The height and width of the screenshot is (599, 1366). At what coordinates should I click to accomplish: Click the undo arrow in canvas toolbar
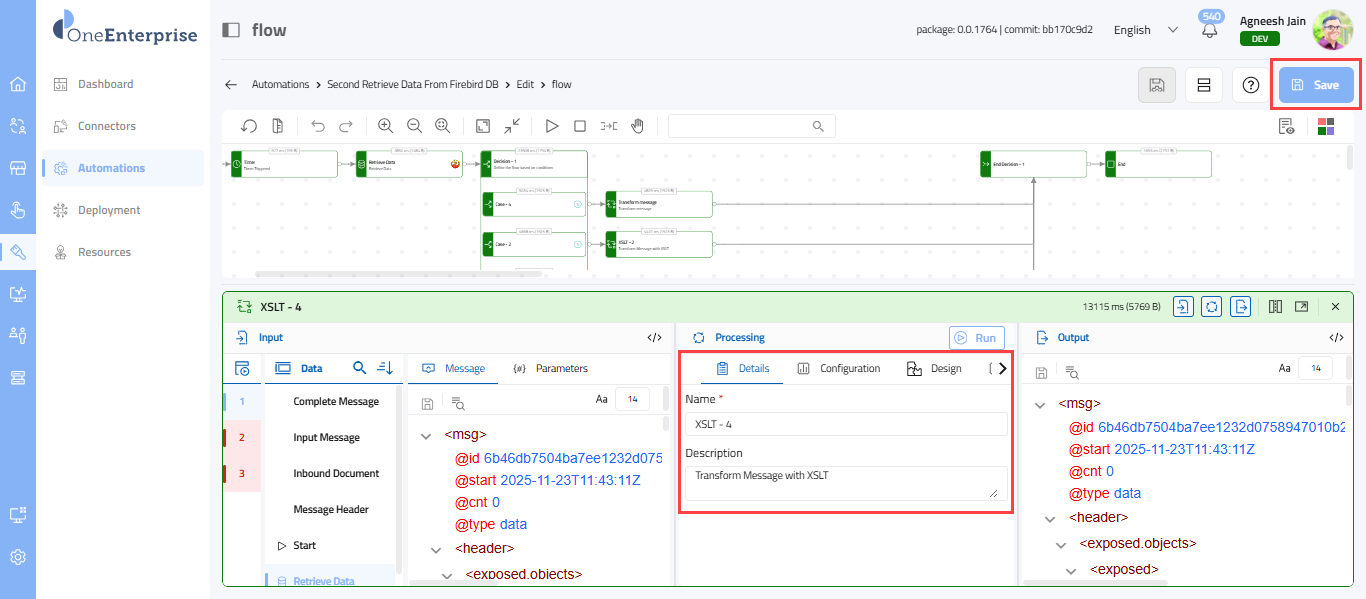click(x=318, y=126)
